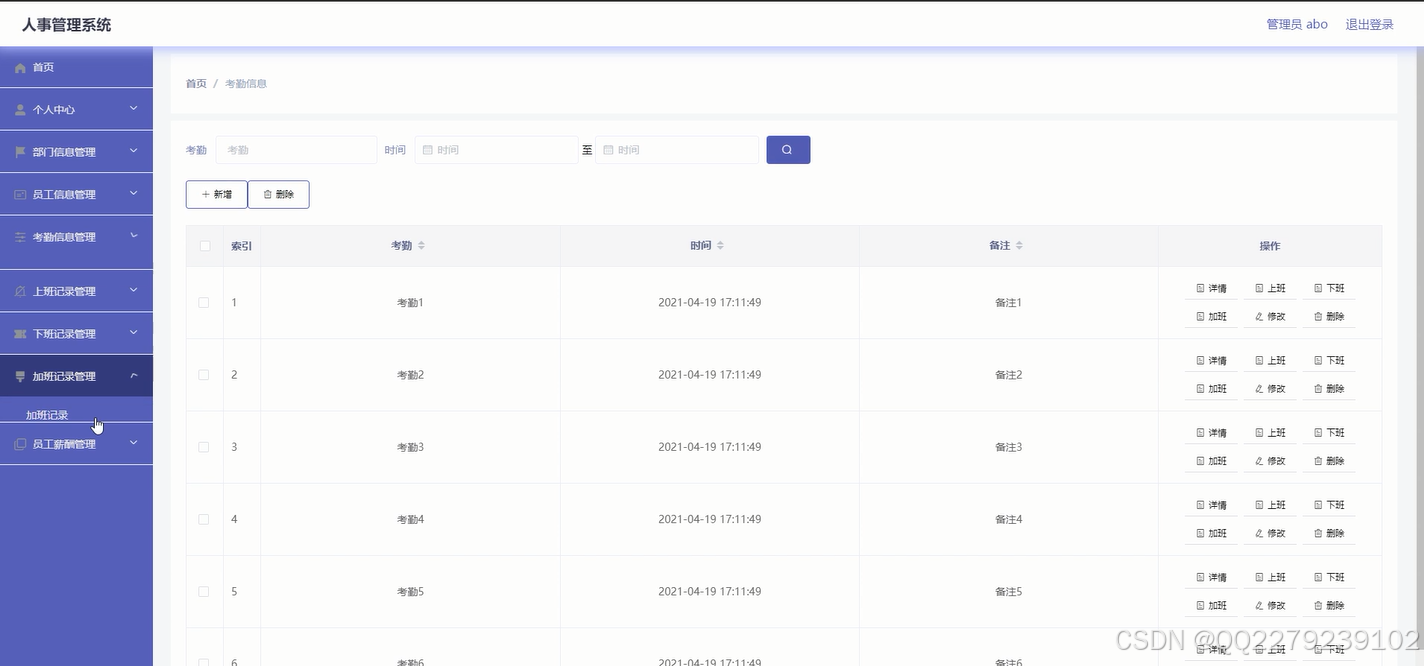
Task: Check the checkbox for row 考勤1
Action: (203, 302)
